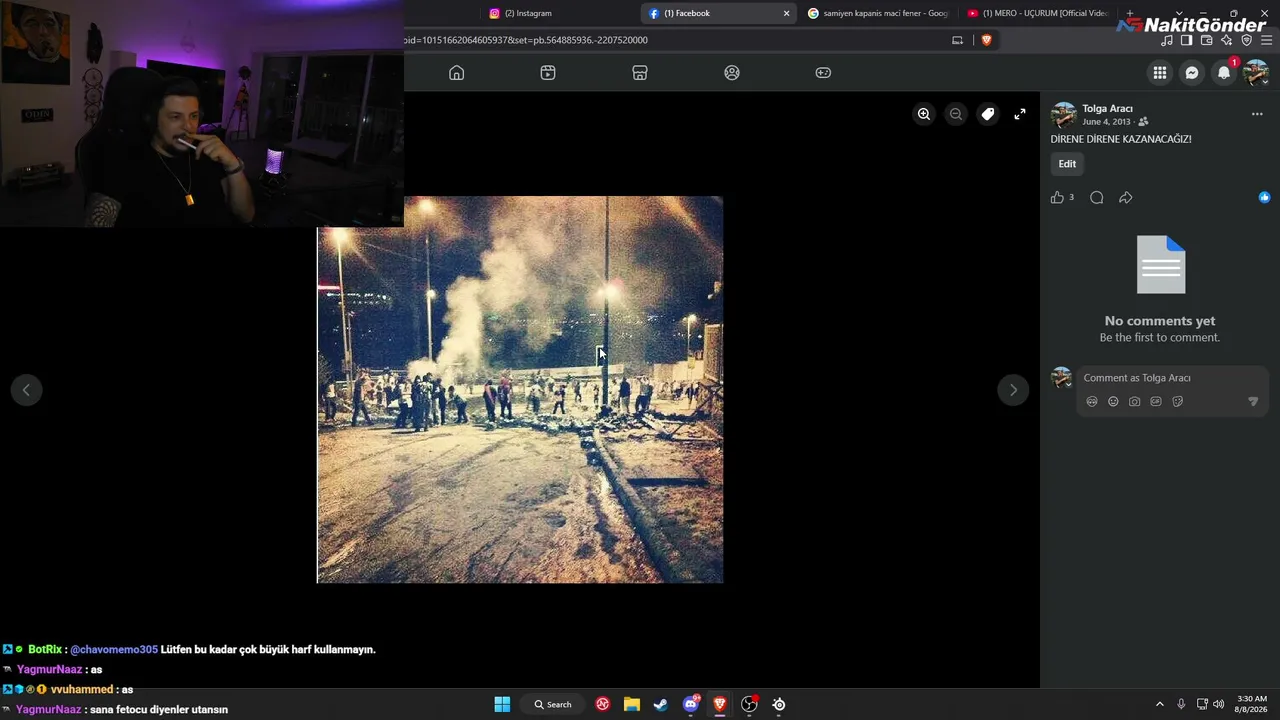Open the Brave media playlist music icon
The image size is (1280, 720).
(1167, 40)
